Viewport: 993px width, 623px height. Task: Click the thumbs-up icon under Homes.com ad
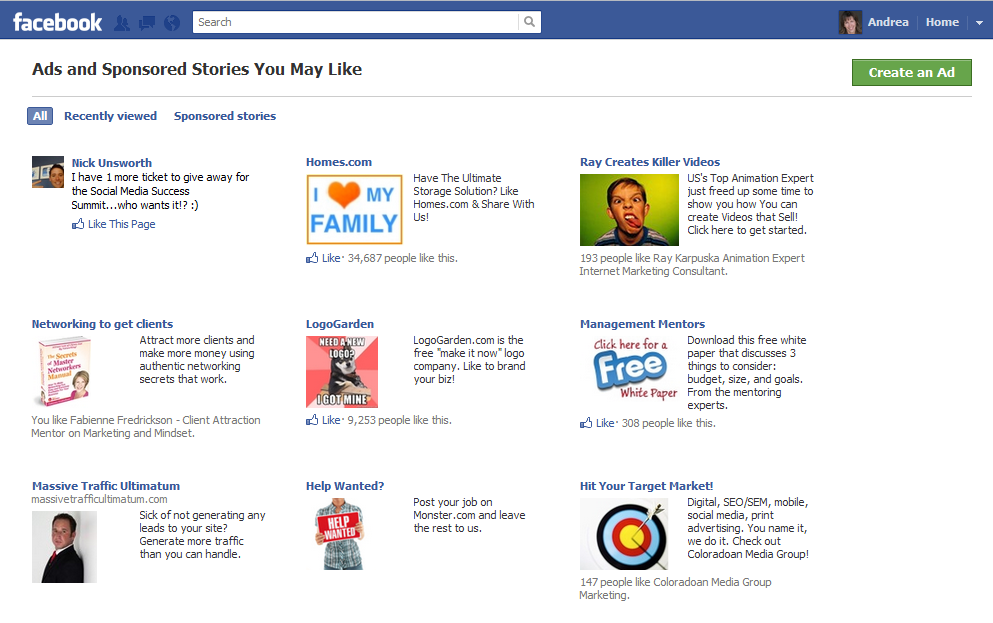(x=312, y=258)
